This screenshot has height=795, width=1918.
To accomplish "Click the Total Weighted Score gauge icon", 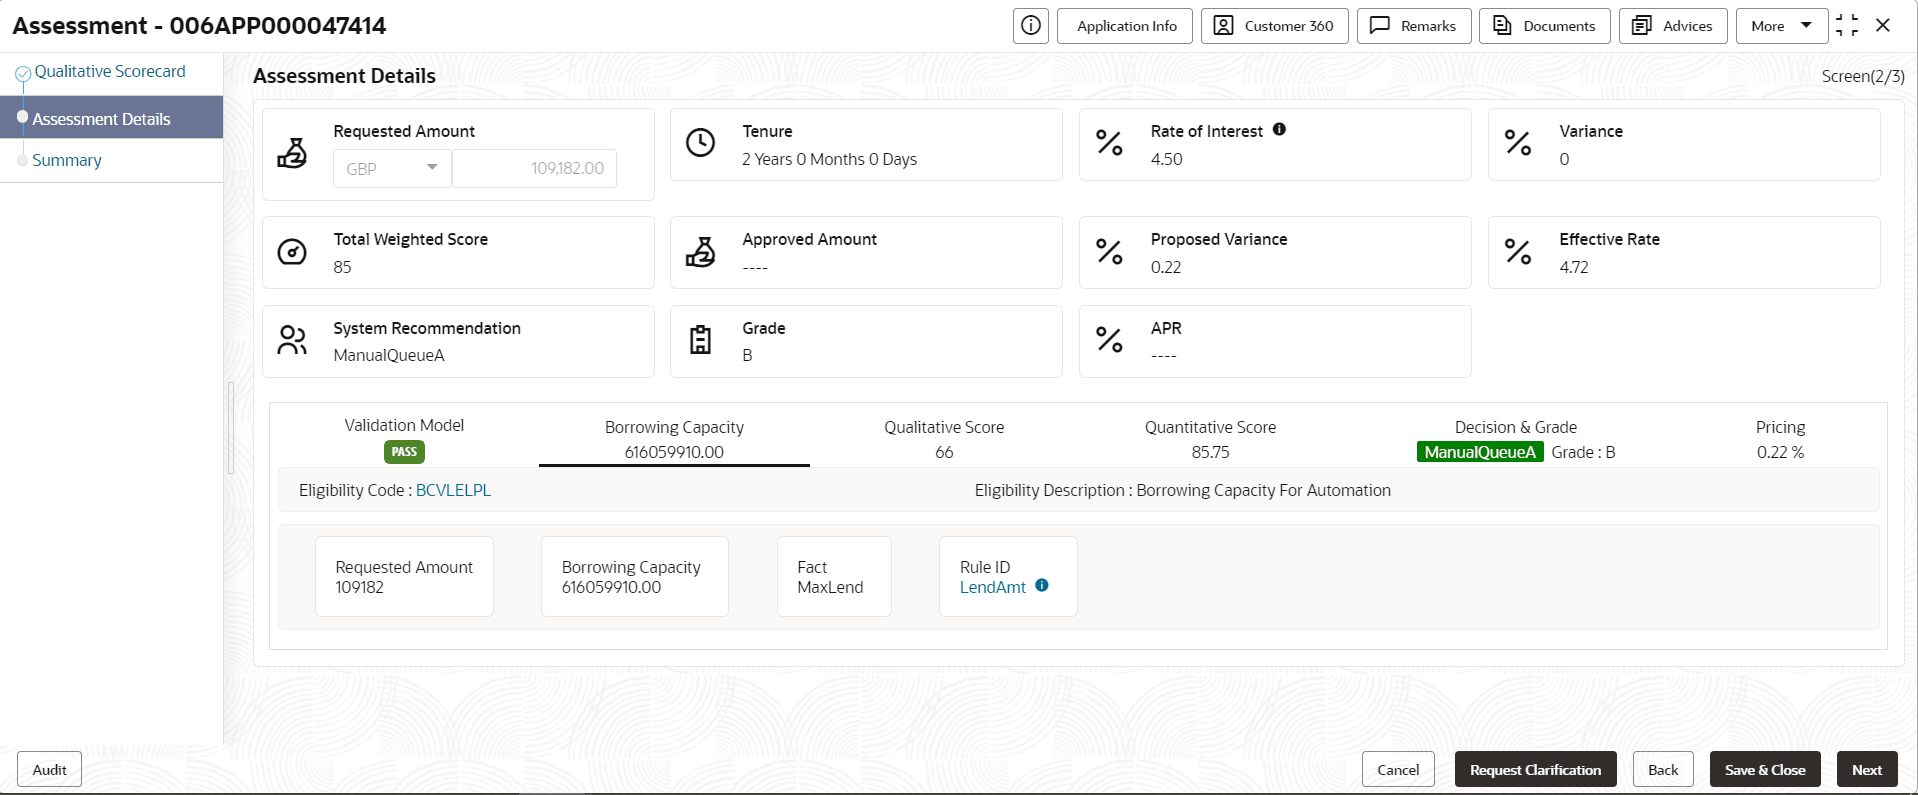I will 291,252.
